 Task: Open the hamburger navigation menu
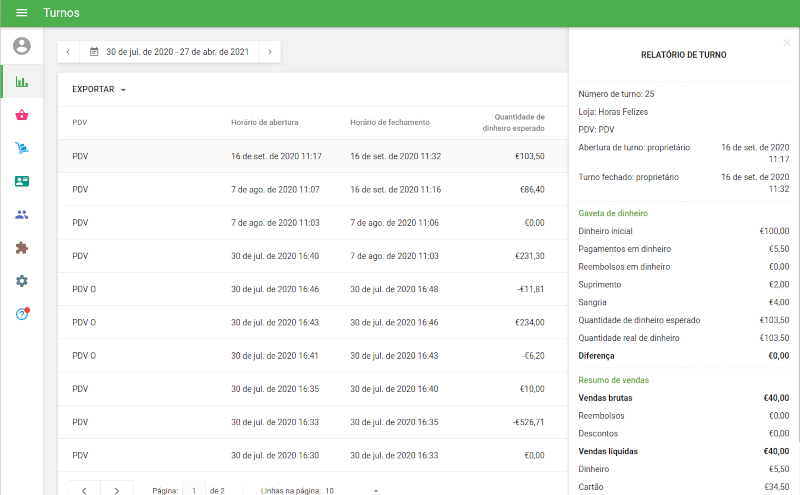(x=22, y=13)
